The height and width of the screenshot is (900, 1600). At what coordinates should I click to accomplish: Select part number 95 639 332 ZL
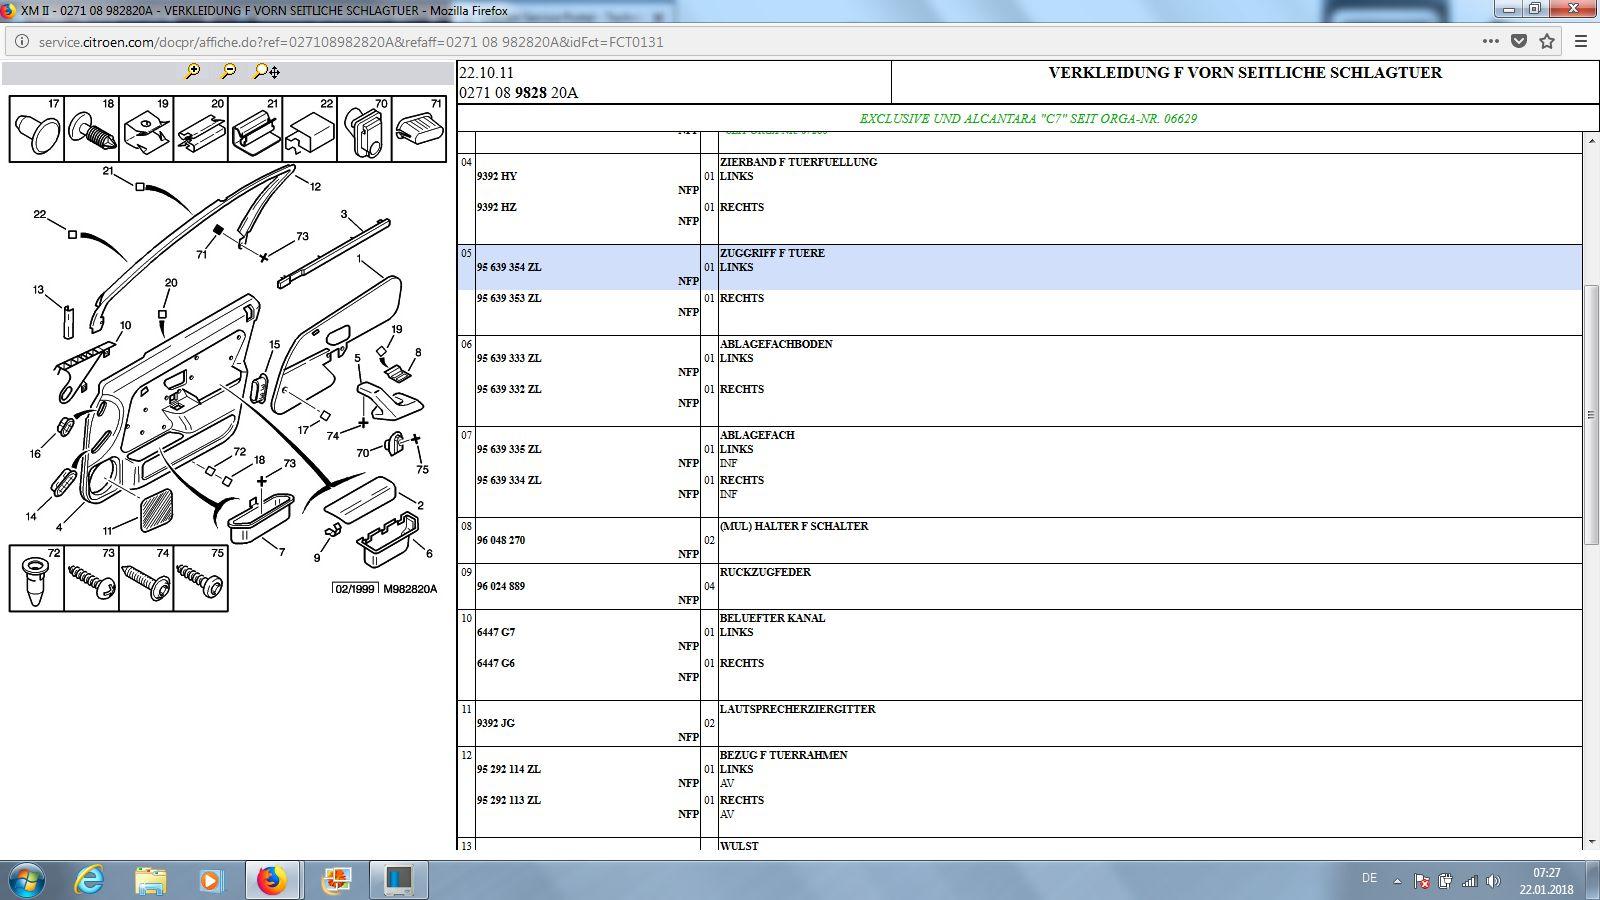[509, 389]
